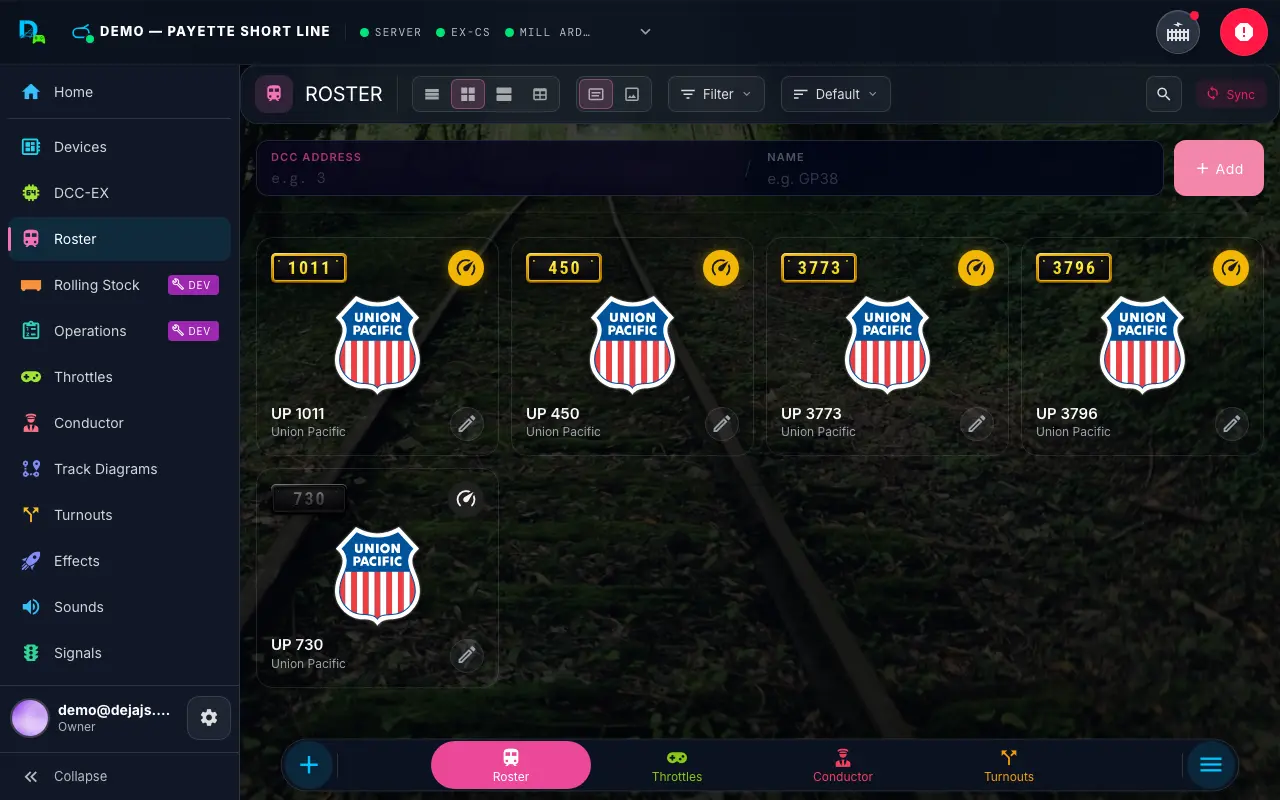Open the throttle for UP 450

point(721,268)
